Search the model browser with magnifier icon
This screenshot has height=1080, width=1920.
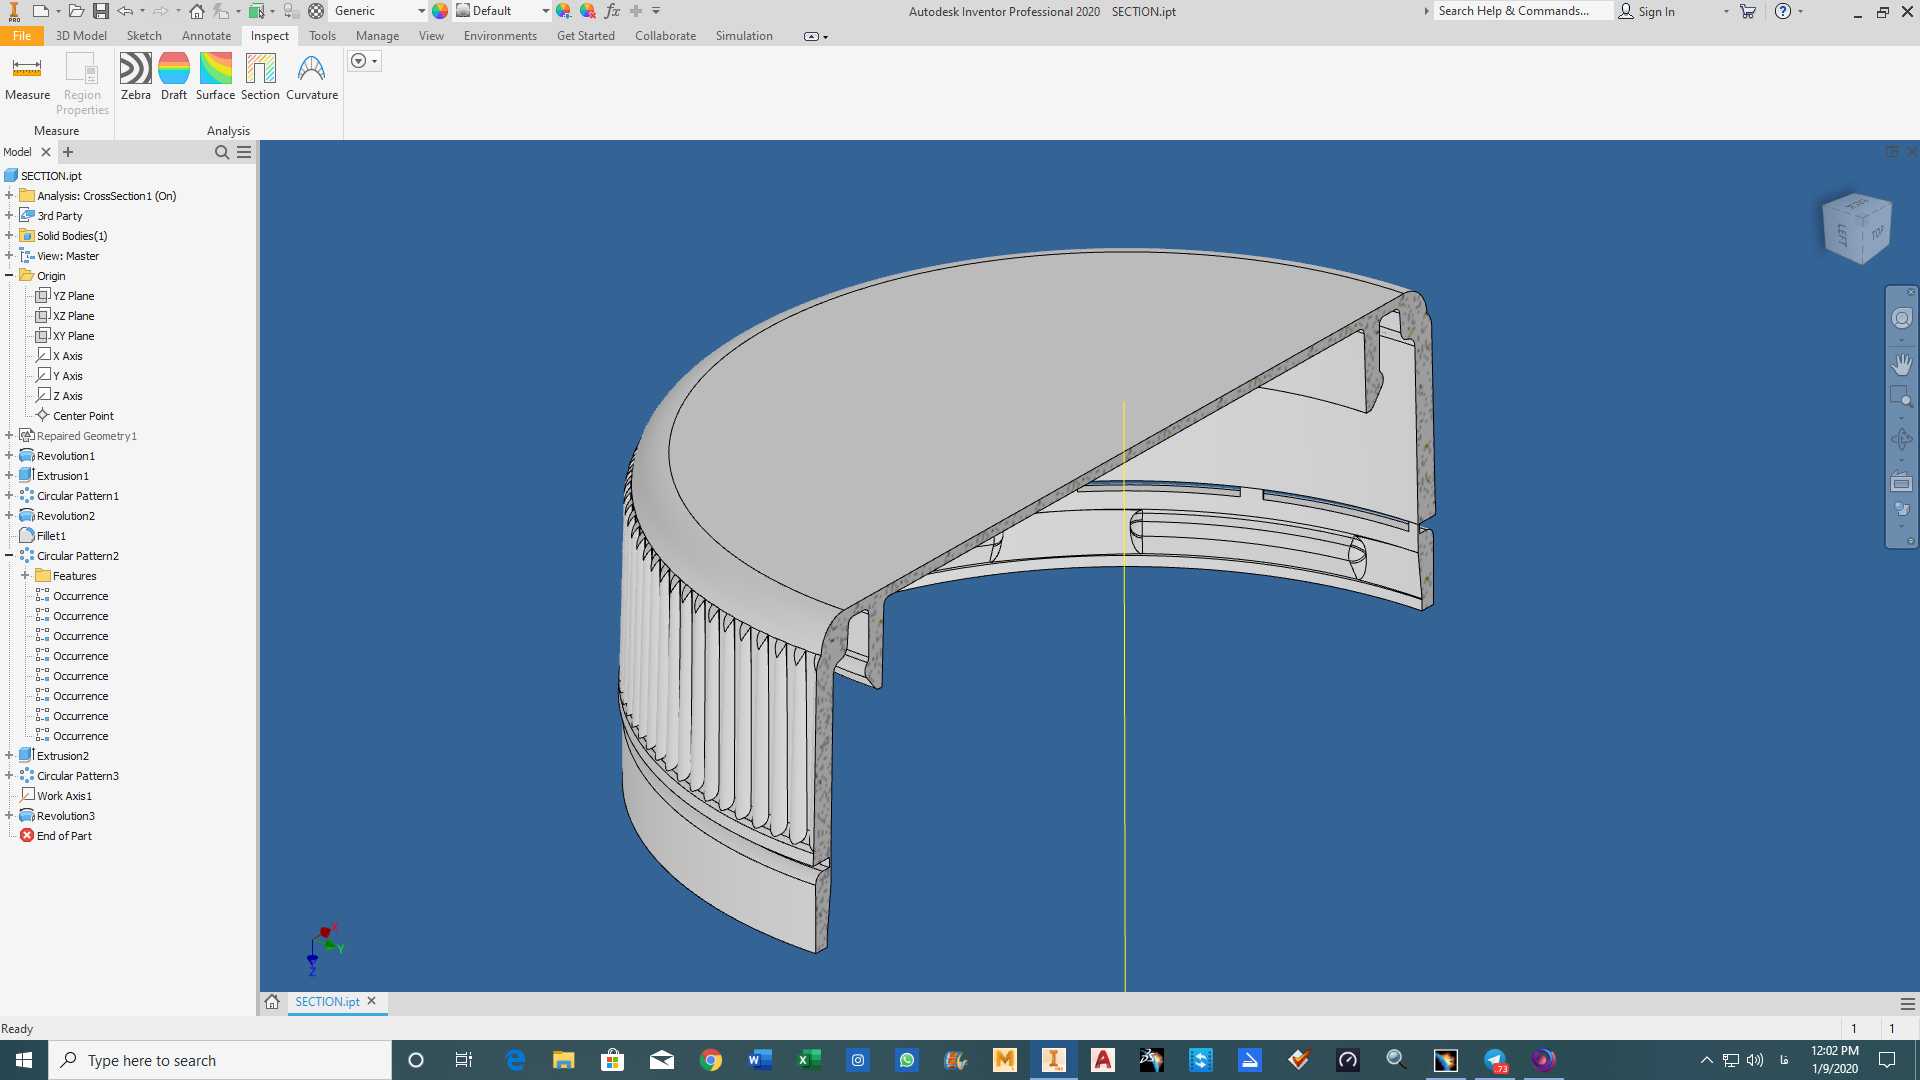click(x=222, y=152)
